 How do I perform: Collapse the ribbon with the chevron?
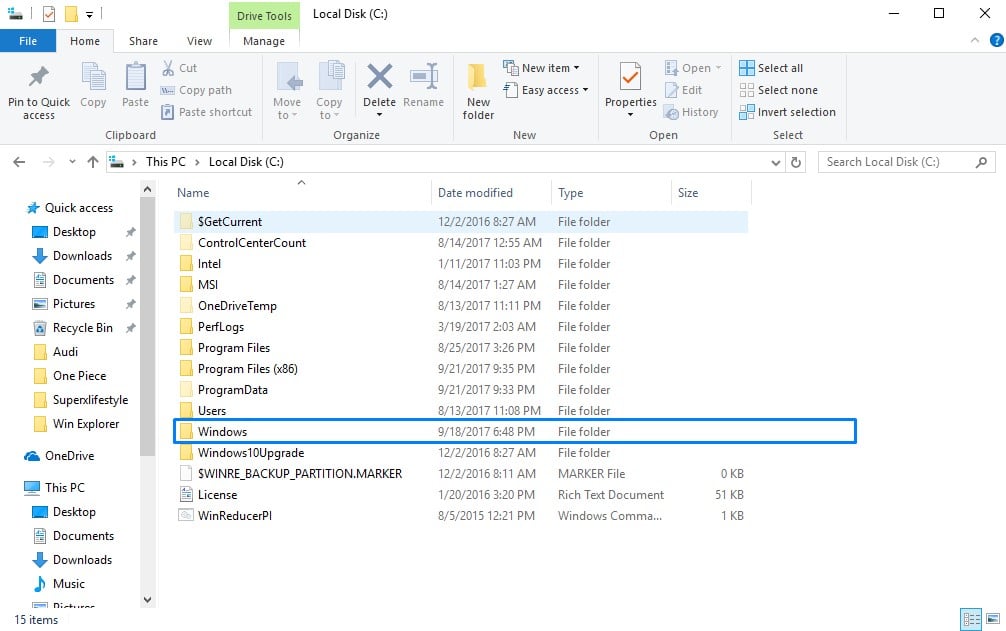(975, 40)
